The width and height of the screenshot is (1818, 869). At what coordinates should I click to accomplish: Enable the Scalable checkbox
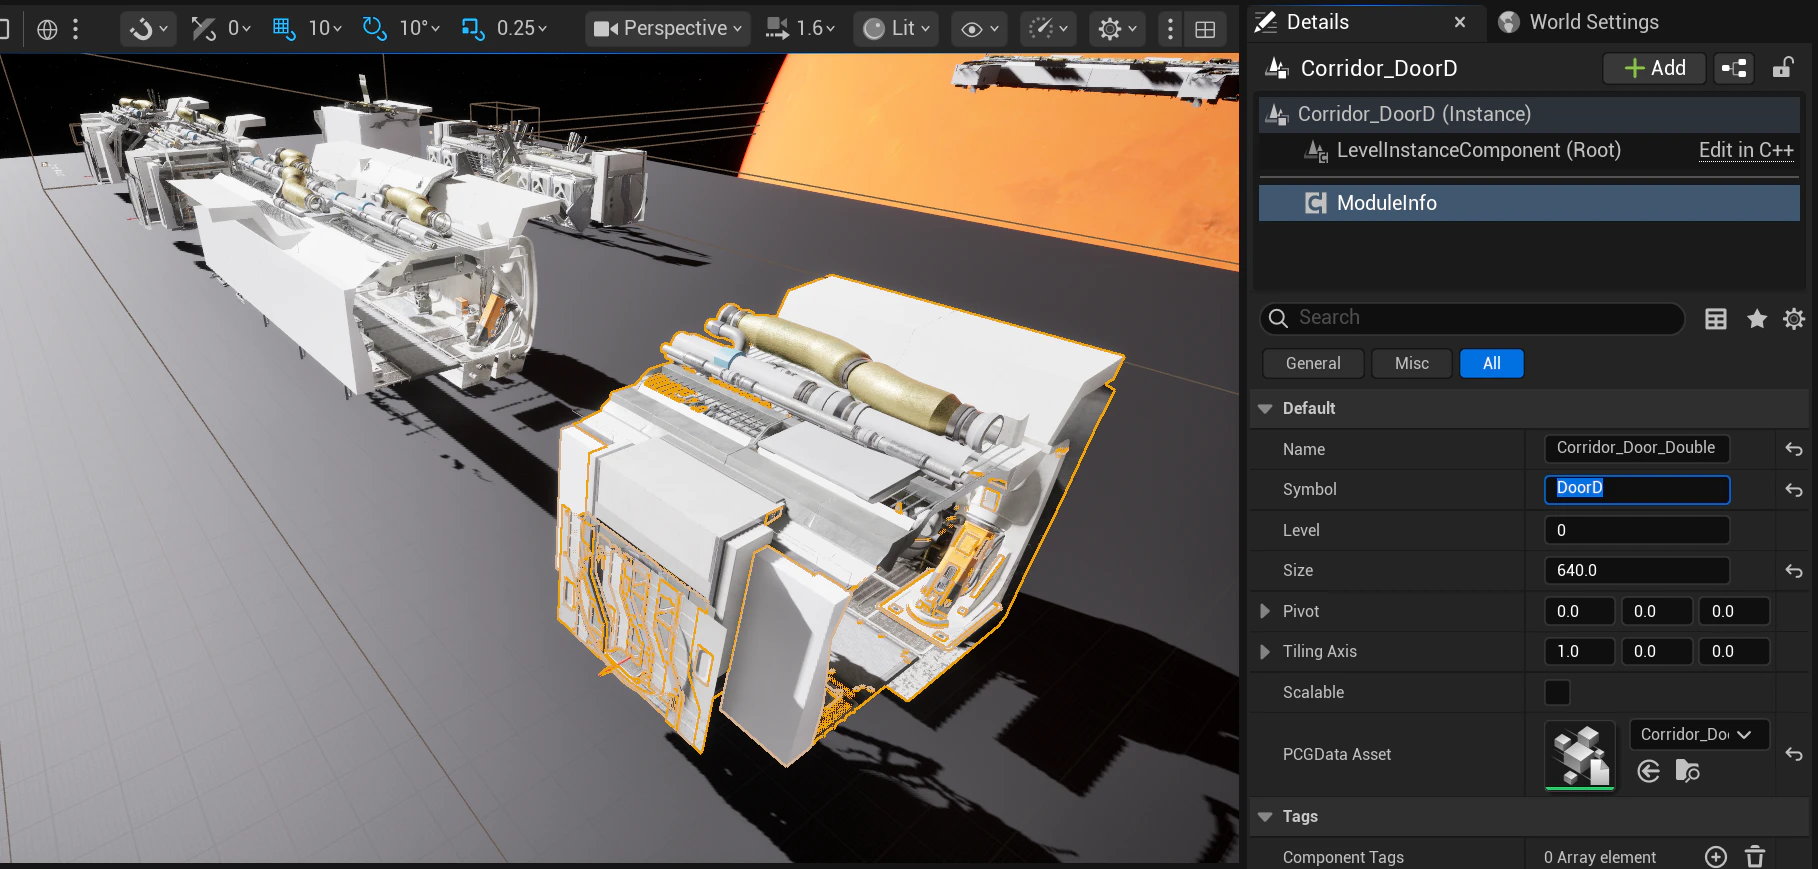(1558, 692)
